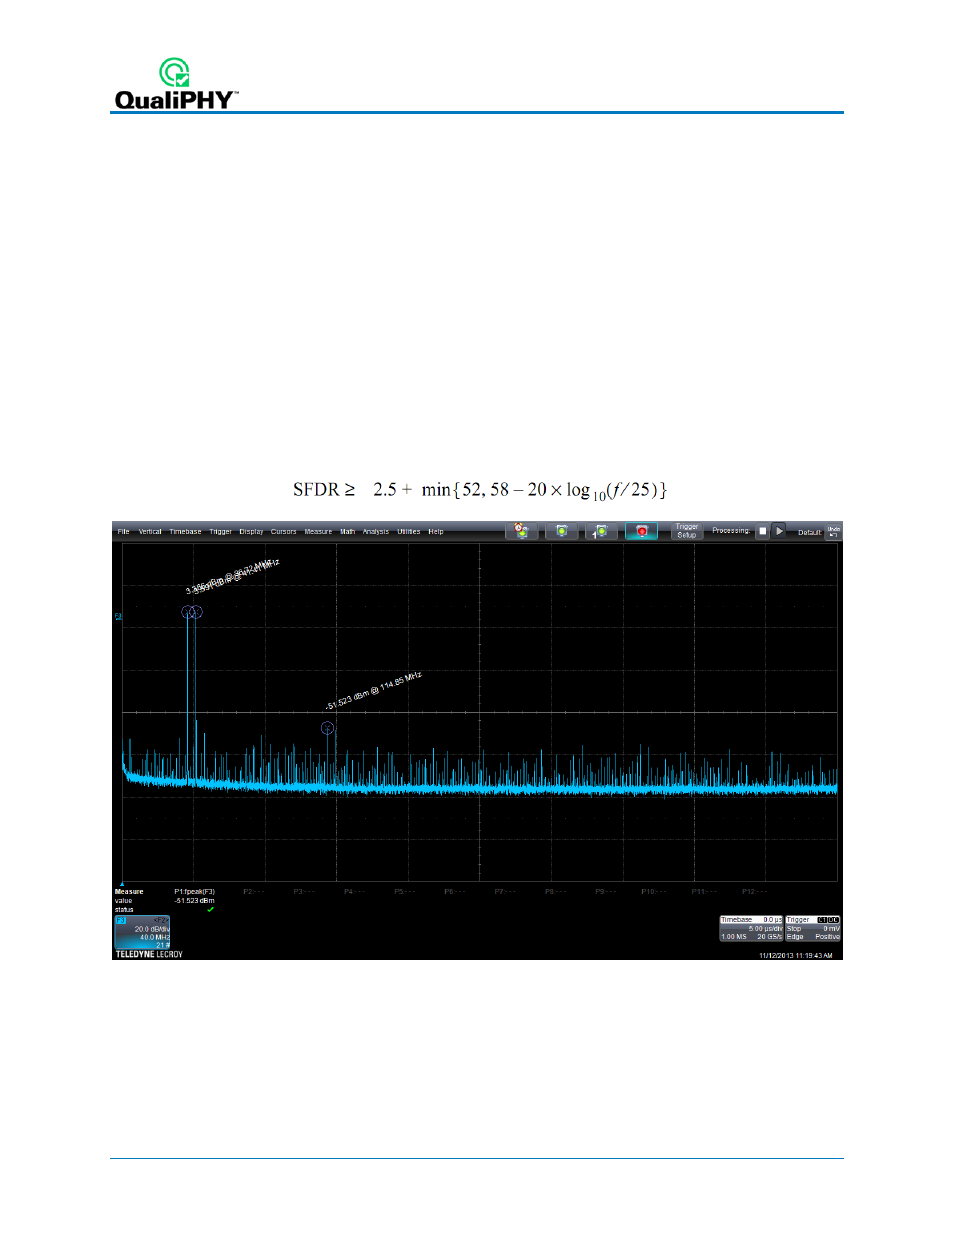Click the red Stop trigger icon
954x1235 pixels.
tap(642, 531)
